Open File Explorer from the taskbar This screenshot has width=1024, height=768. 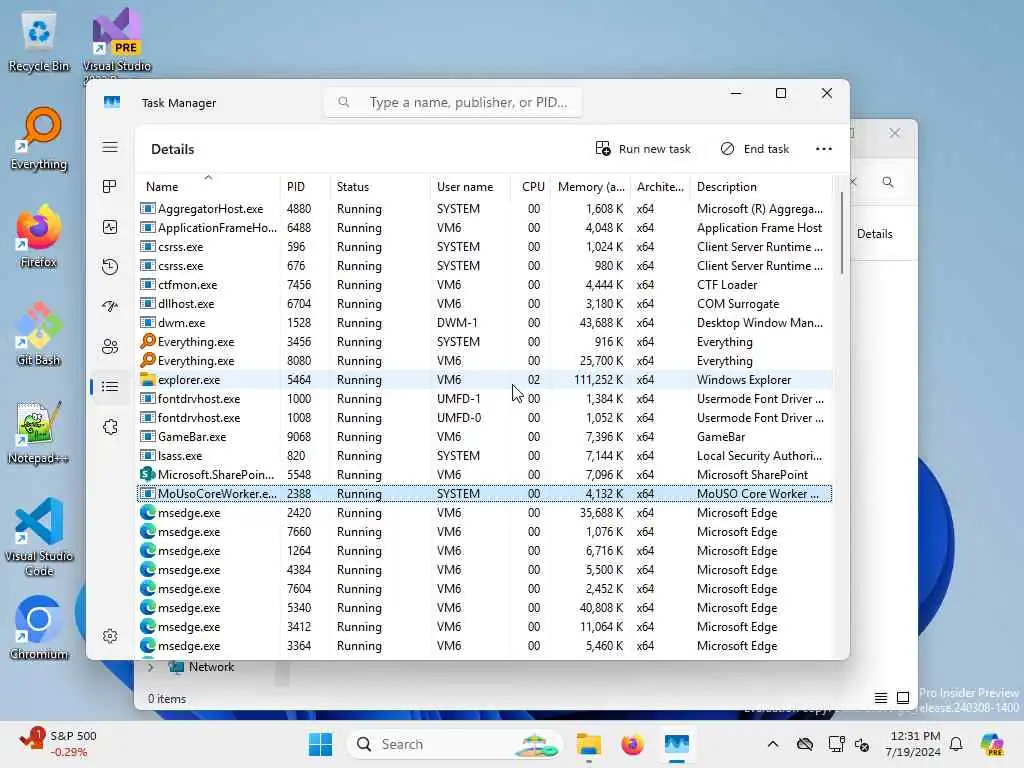[588, 744]
